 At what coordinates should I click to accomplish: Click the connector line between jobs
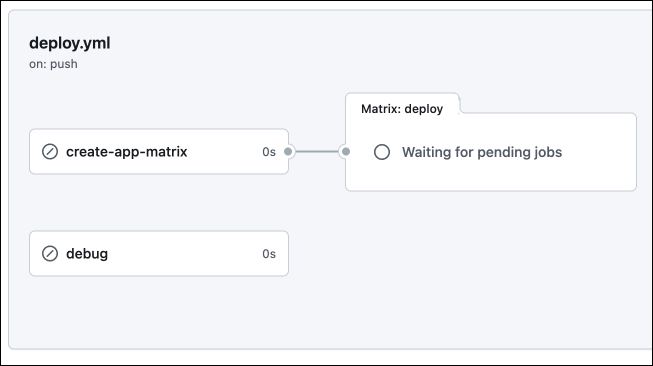[x=317, y=152]
